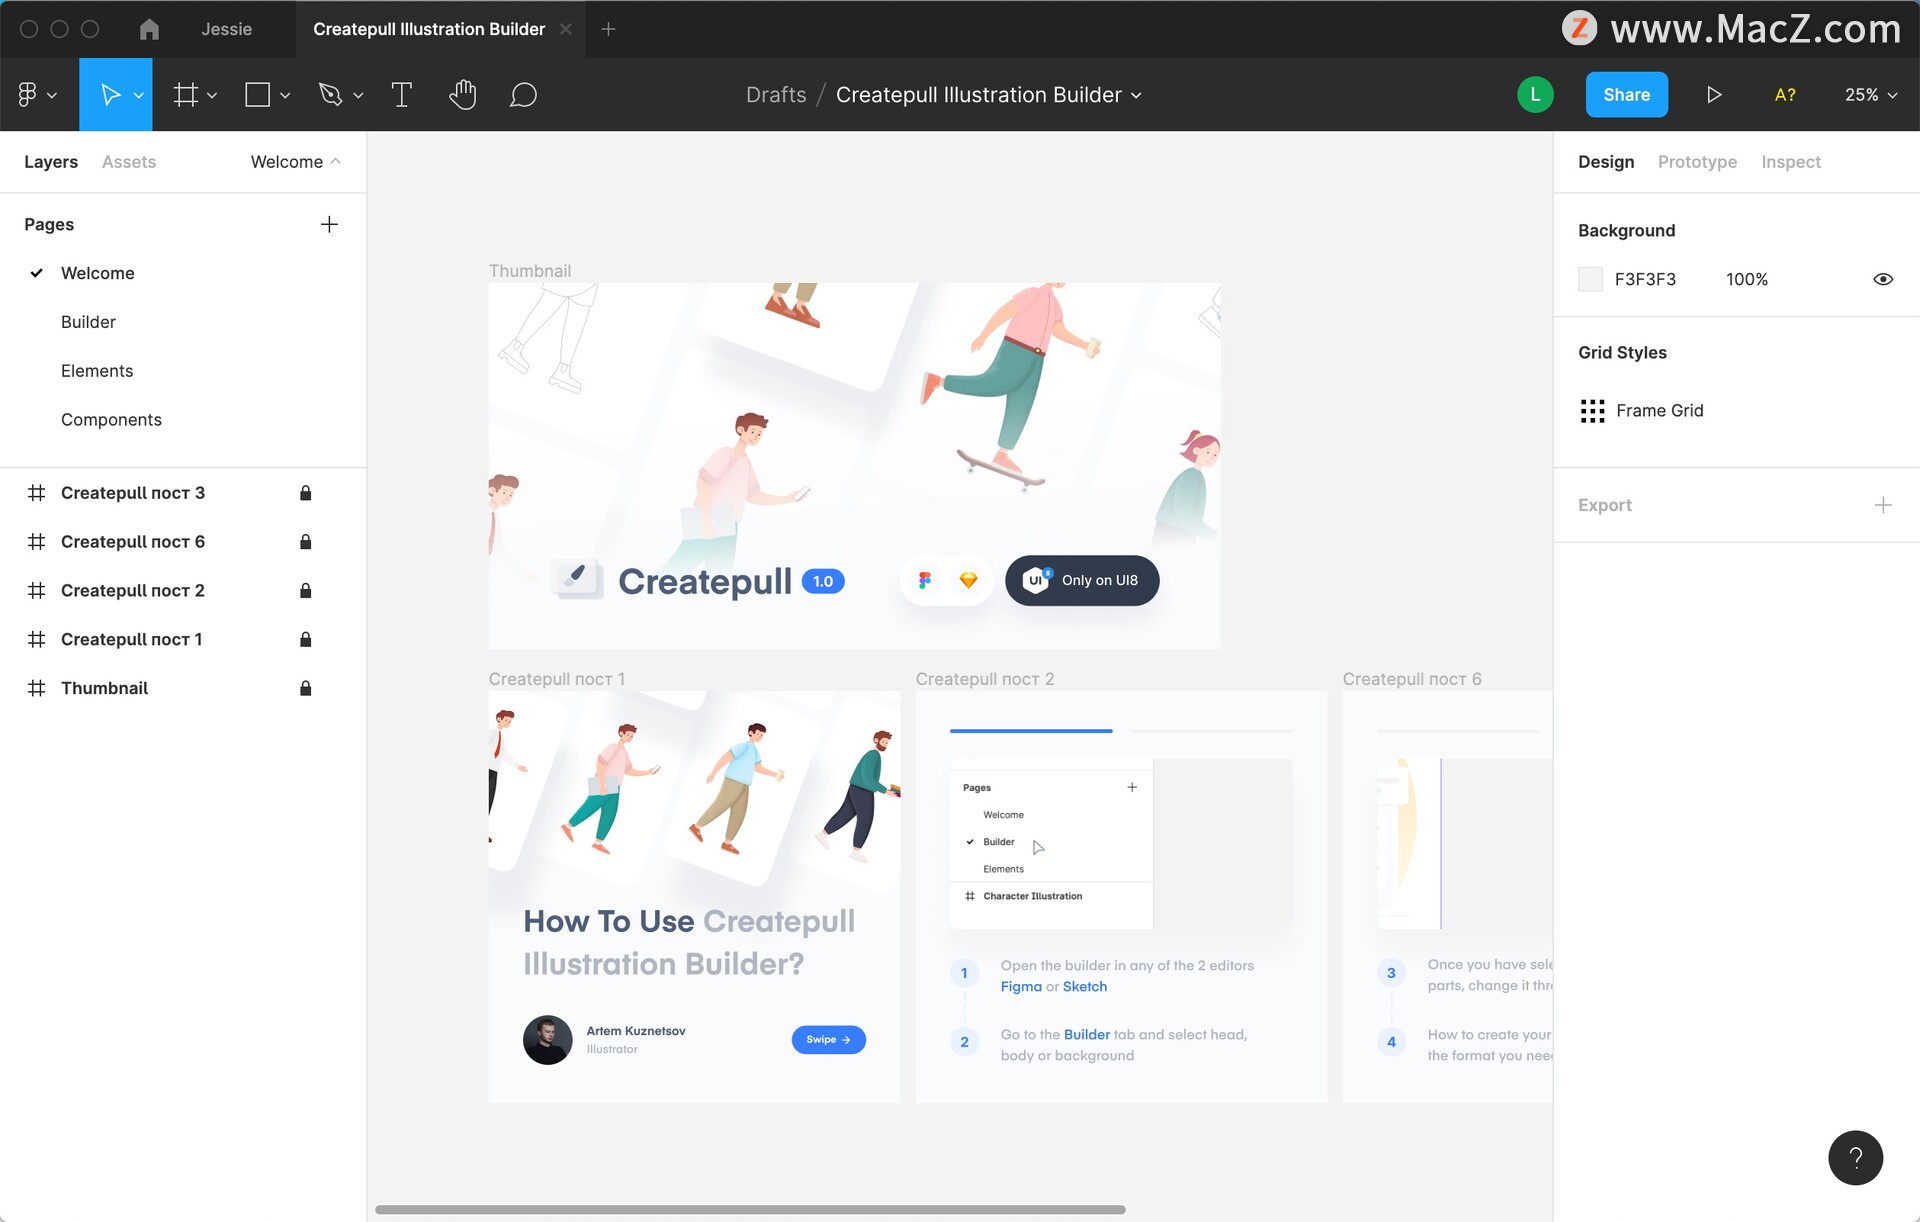Open the Figma main menu icon
Image resolution: width=1920 pixels, height=1222 pixels.
[27, 95]
